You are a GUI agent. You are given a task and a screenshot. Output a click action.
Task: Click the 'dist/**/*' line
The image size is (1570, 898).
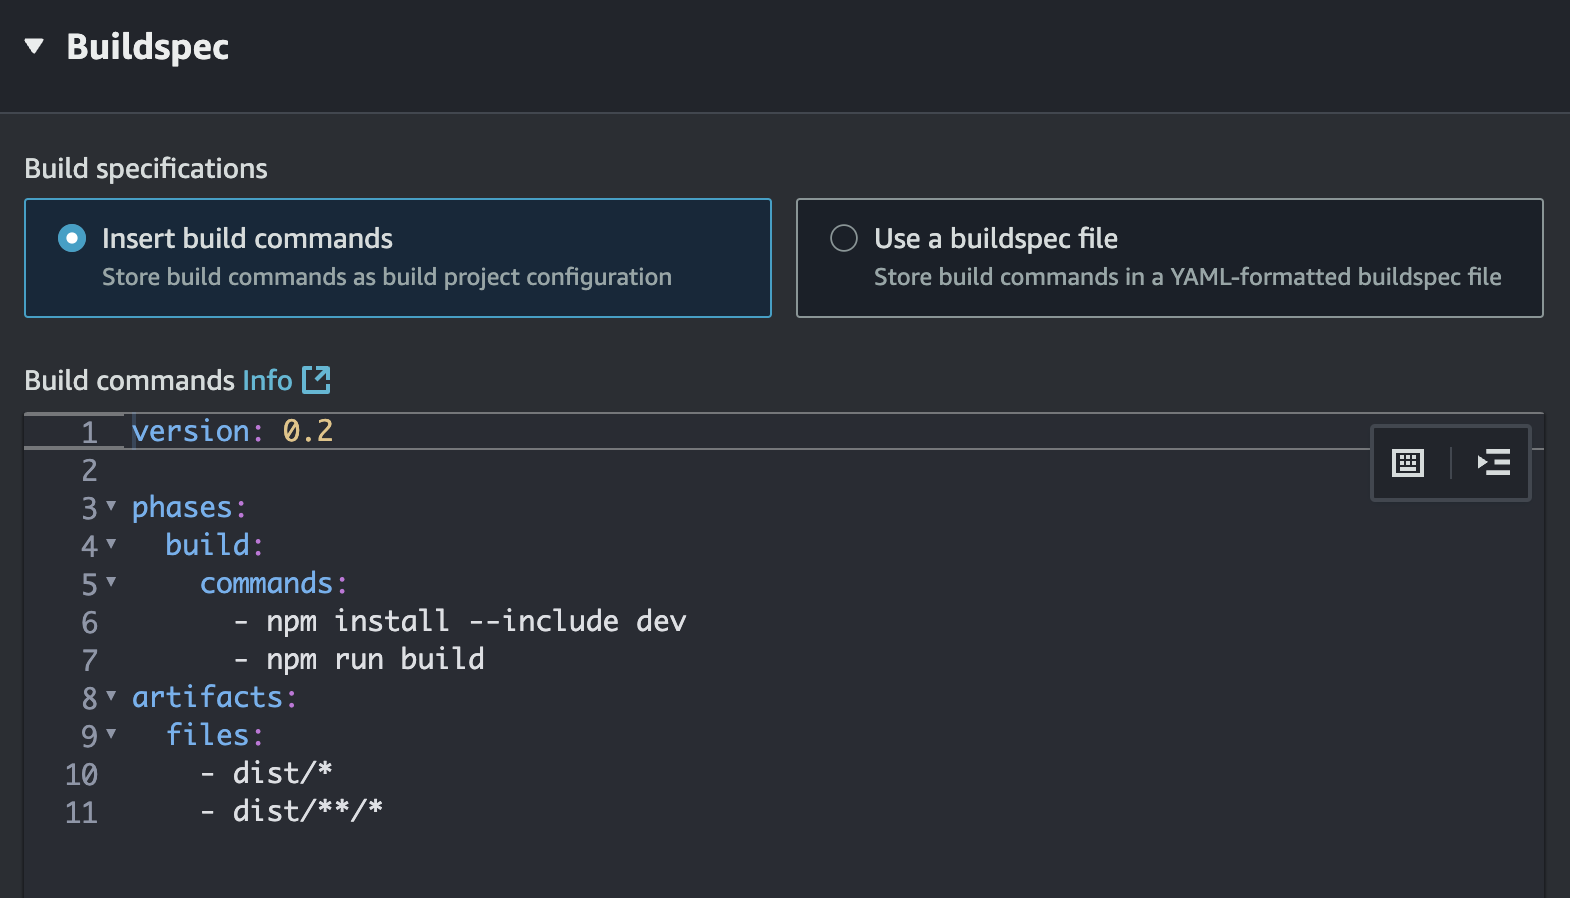tap(291, 811)
